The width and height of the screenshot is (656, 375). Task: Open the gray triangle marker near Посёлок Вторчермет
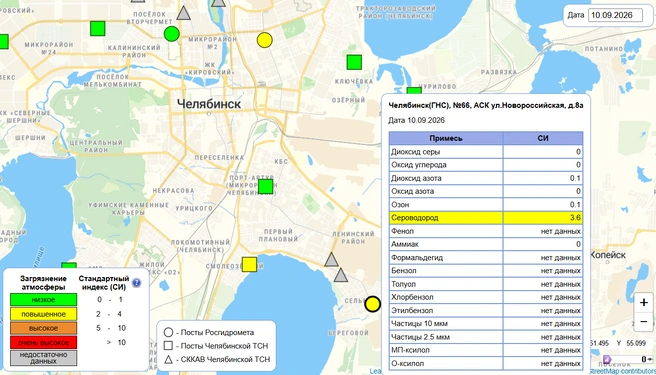183,13
